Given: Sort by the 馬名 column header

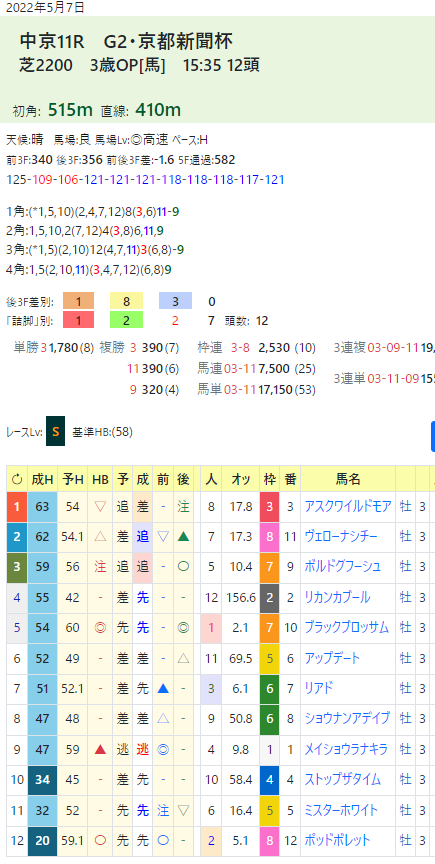Looking at the screenshot, I should 348,479.
